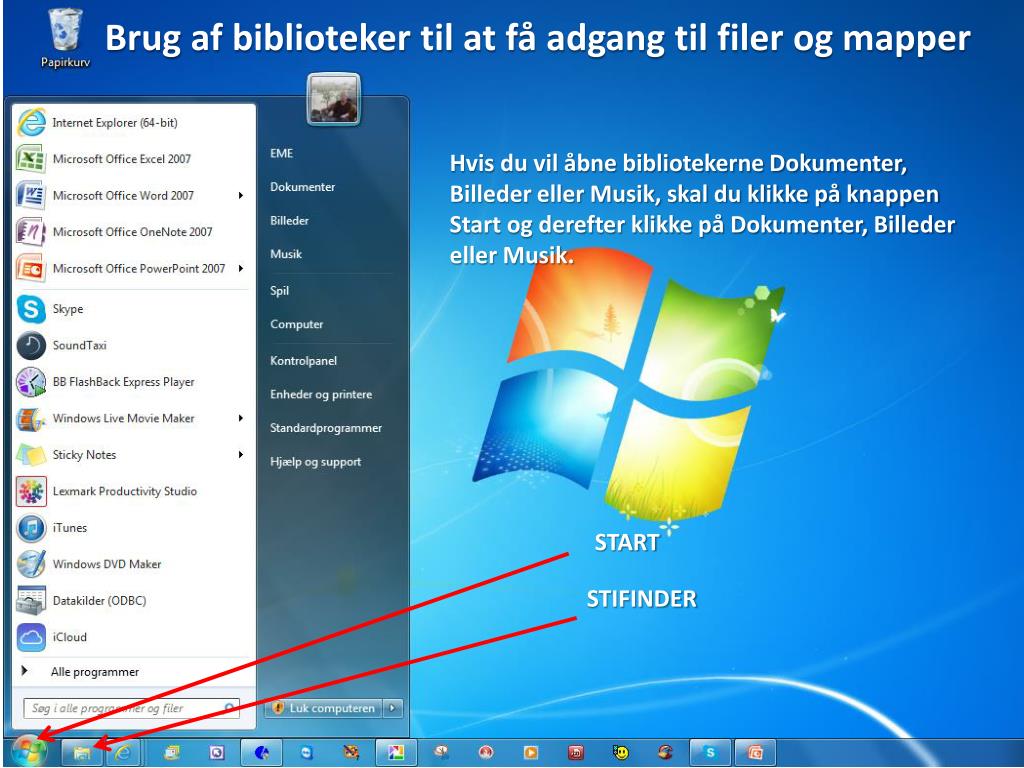Click the Start orb on the taskbar

click(x=29, y=752)
